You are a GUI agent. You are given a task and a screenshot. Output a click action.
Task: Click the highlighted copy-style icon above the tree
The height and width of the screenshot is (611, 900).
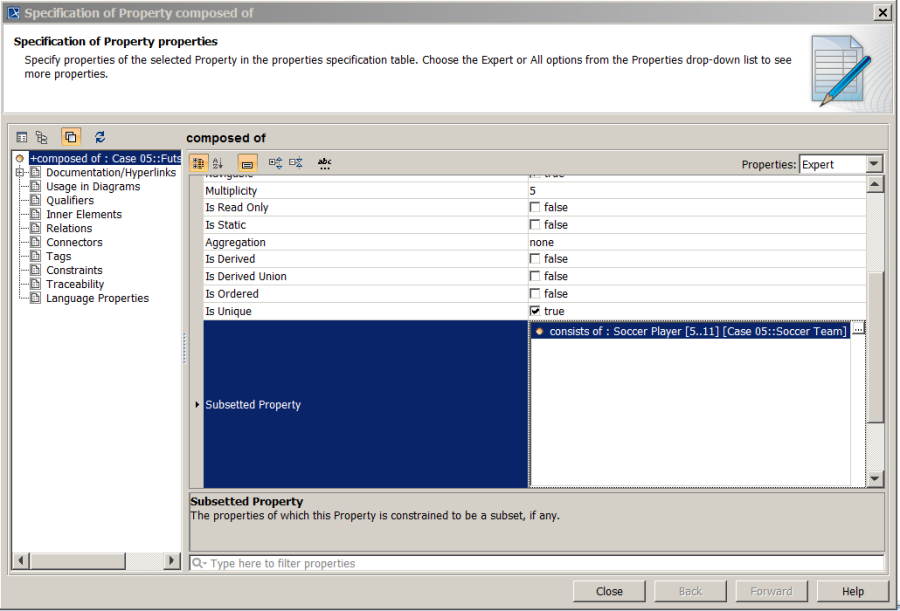pos(70,137)
